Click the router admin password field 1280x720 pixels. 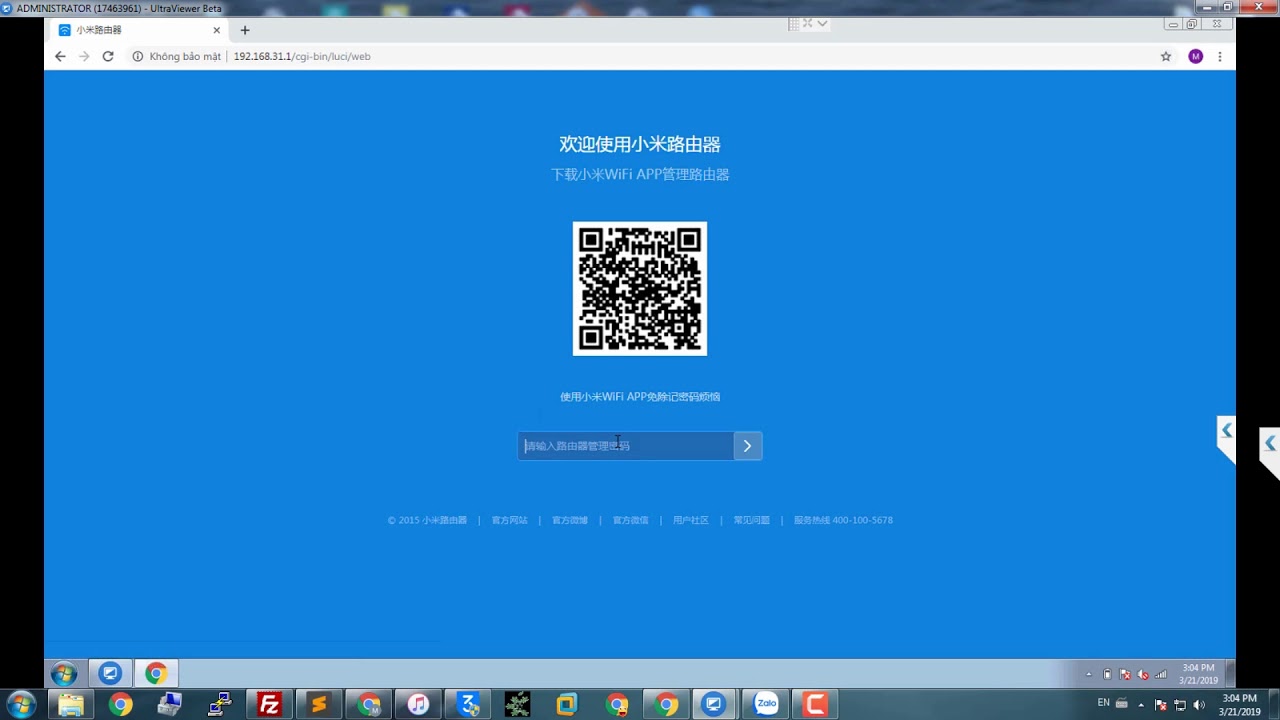coord(626,446)
